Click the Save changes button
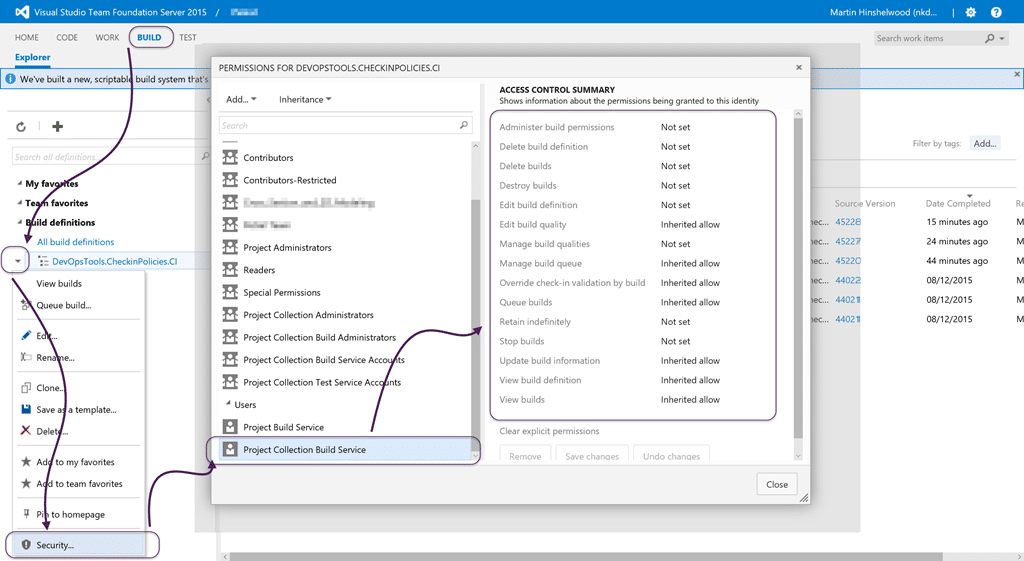 pos(592,455)
